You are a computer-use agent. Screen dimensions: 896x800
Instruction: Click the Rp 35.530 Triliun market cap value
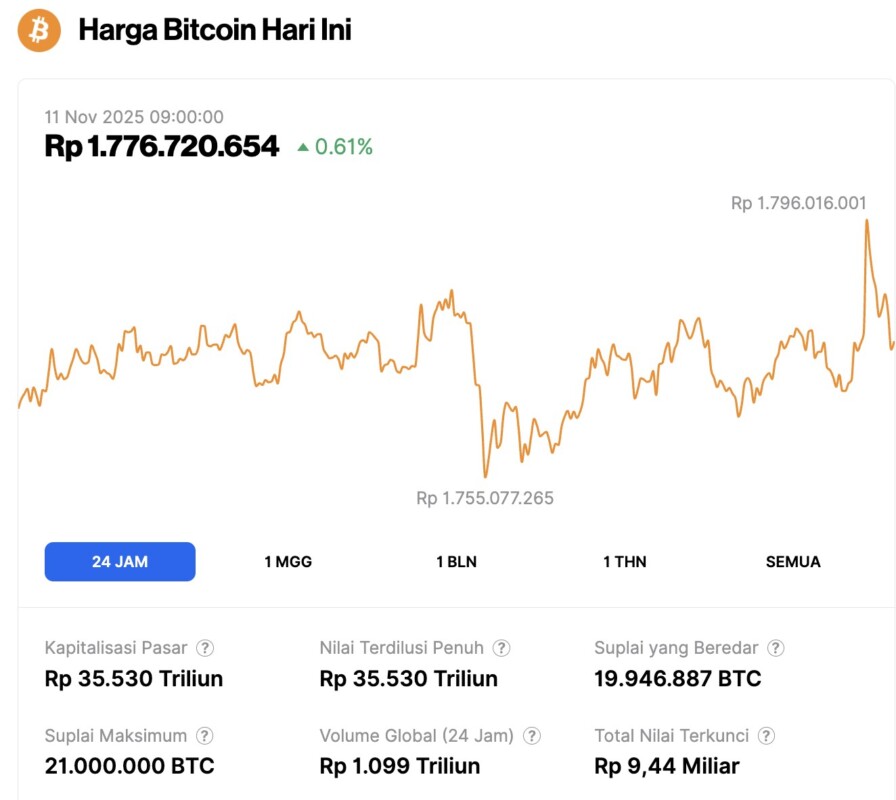134,679
